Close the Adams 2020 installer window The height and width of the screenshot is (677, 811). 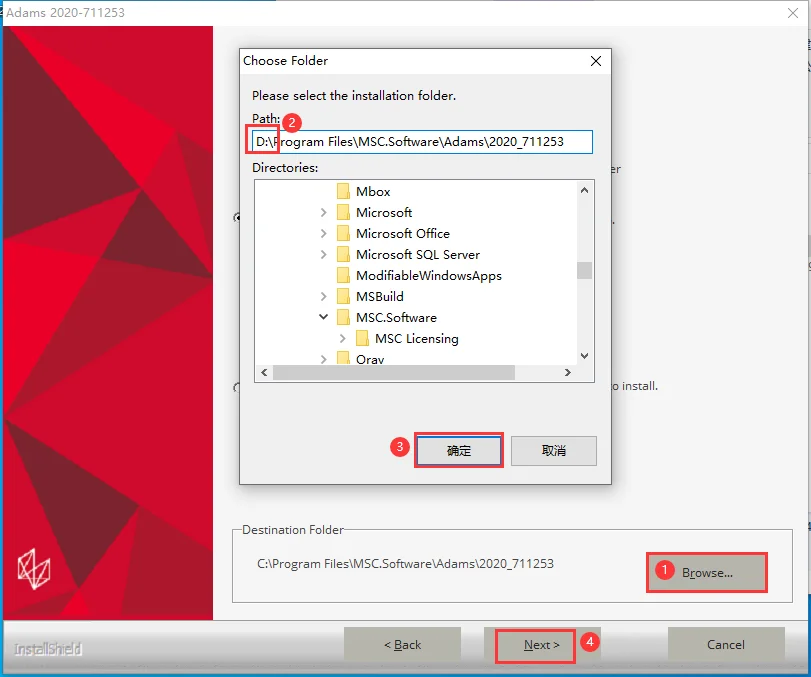point(793,13)
